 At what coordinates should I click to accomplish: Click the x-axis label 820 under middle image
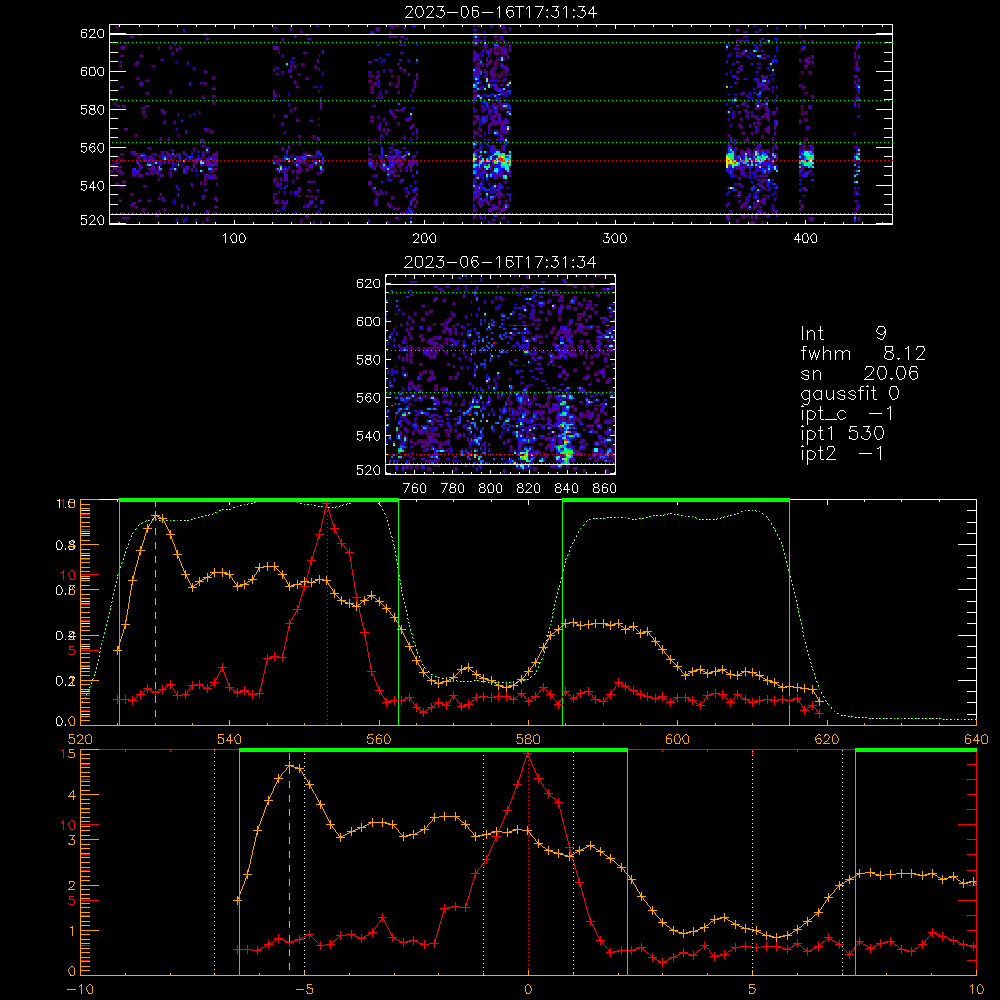click(x=528, y=489)
